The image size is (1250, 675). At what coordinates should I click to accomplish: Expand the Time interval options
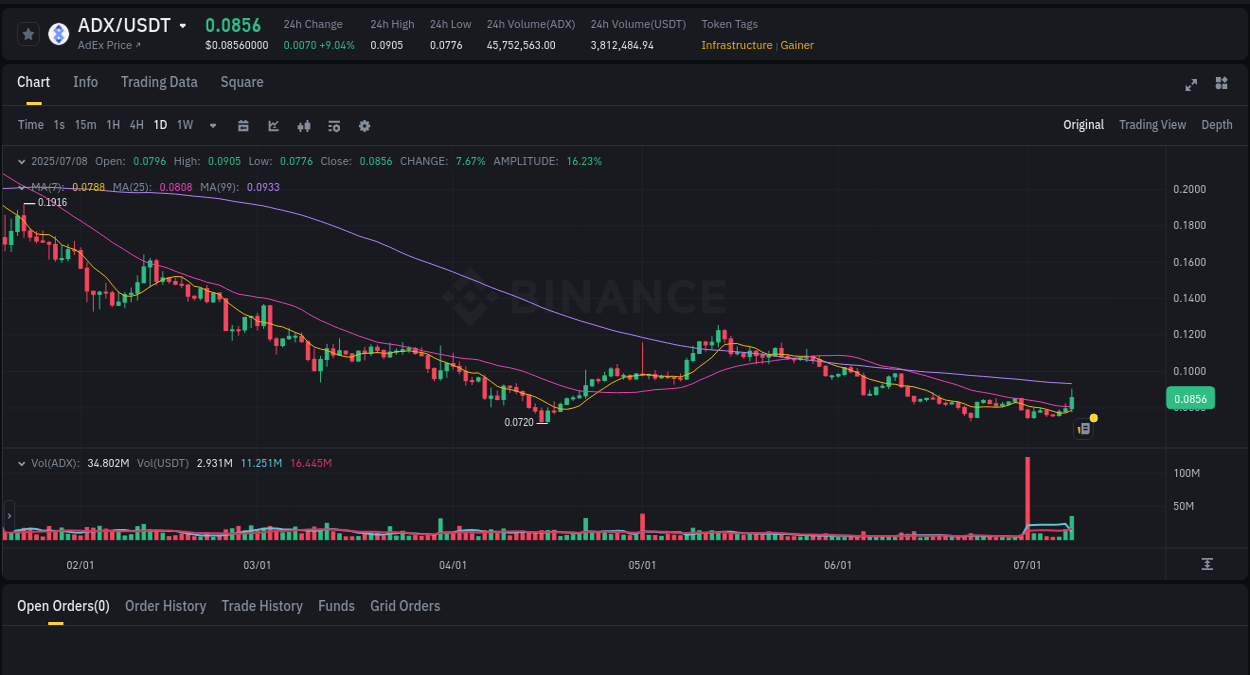point(31,125)
